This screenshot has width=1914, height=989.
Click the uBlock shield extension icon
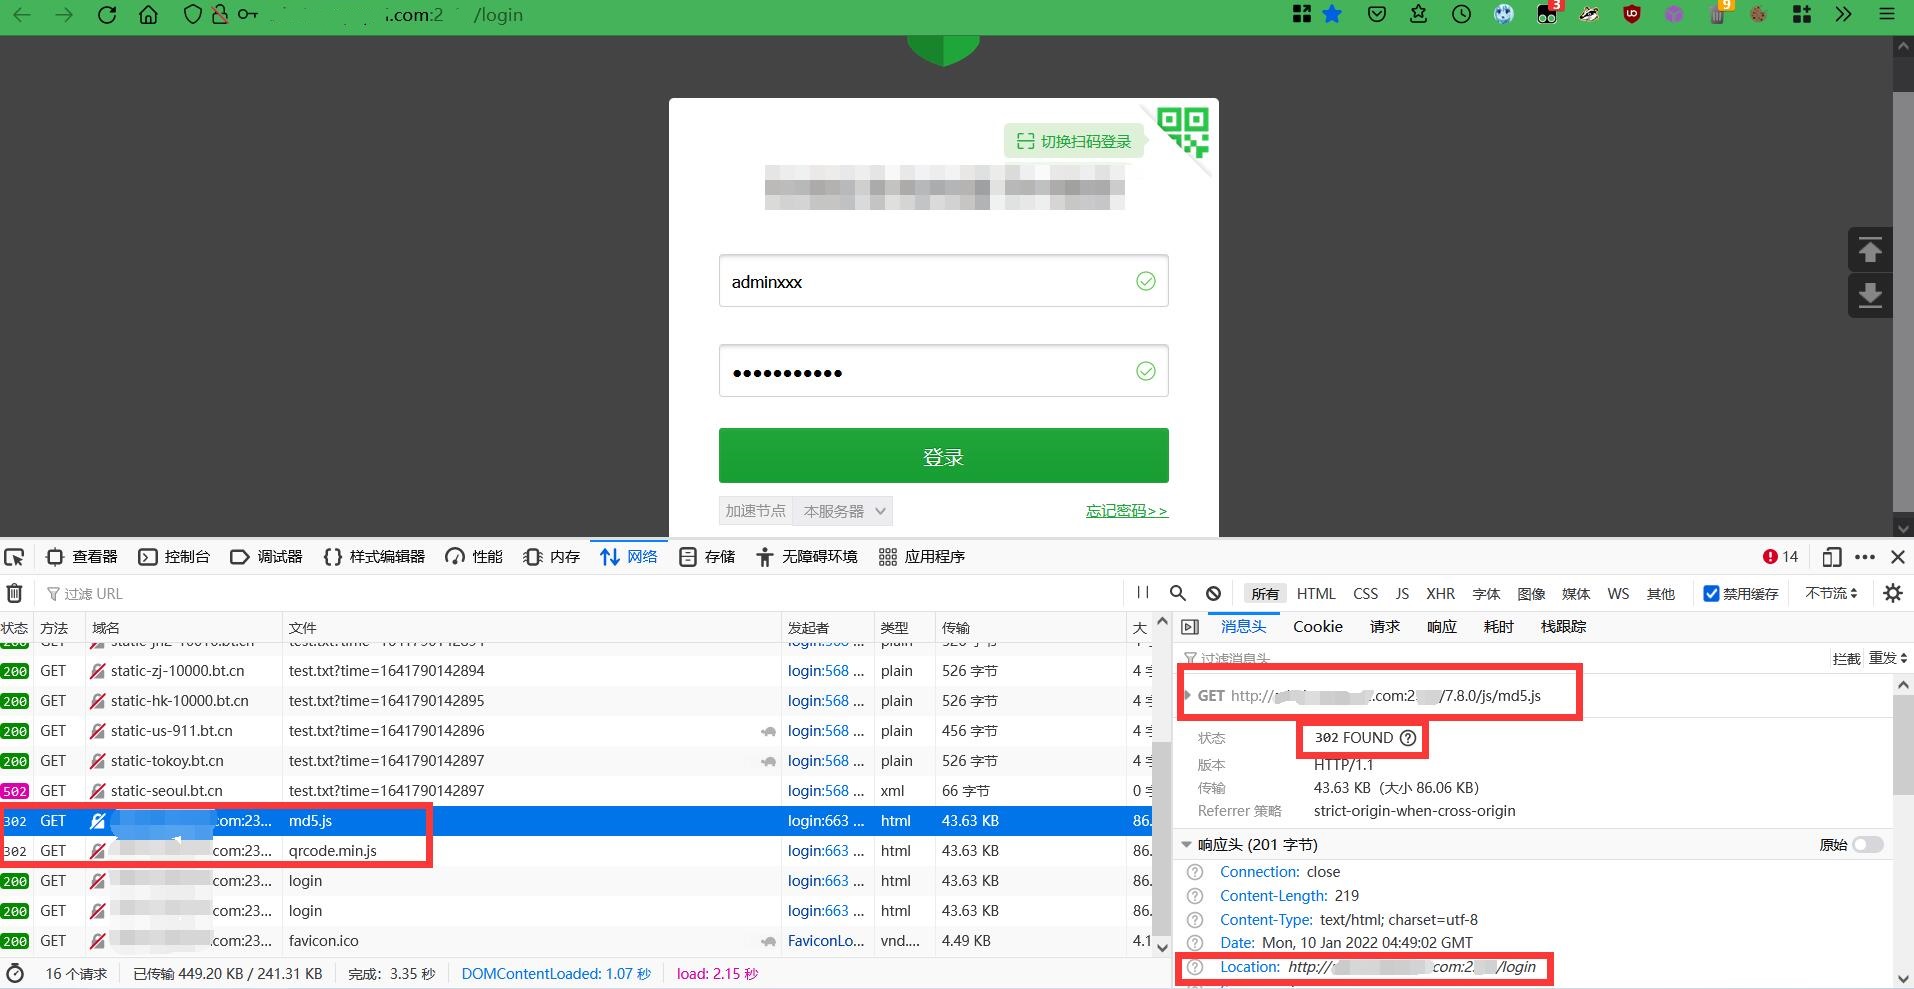1632,14
